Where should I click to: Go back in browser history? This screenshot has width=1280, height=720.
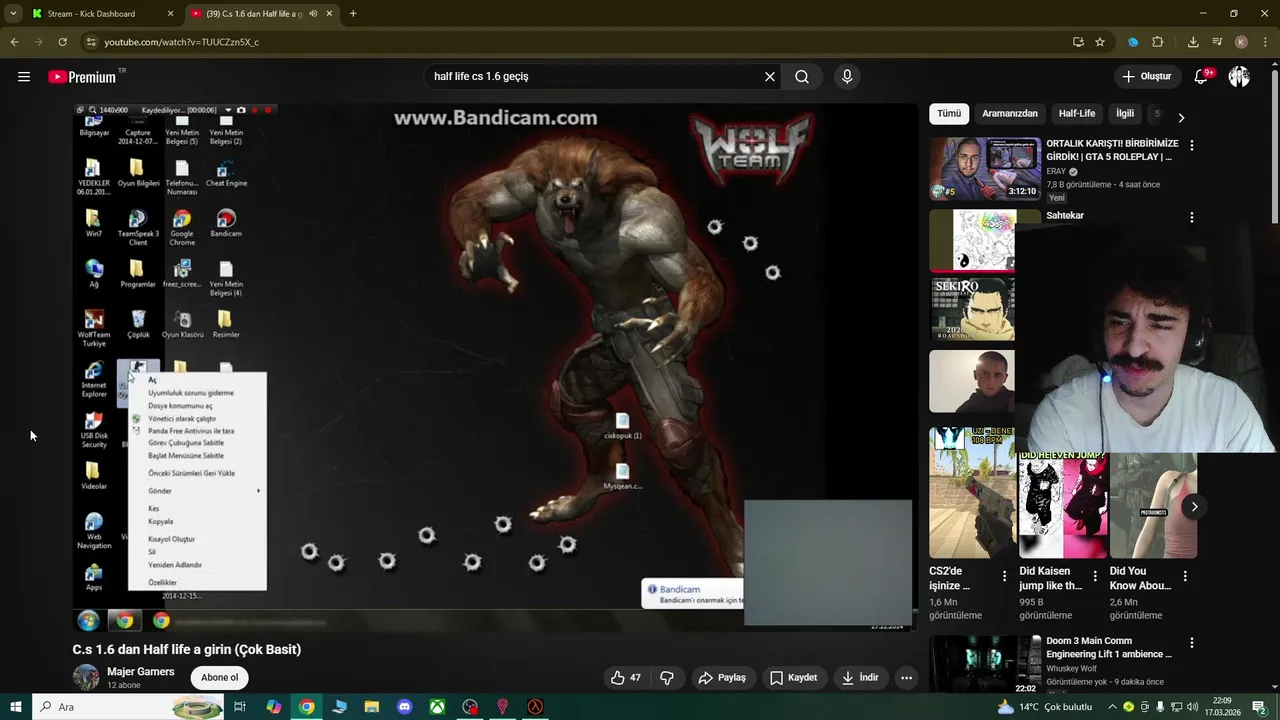[x=14, y=42]
